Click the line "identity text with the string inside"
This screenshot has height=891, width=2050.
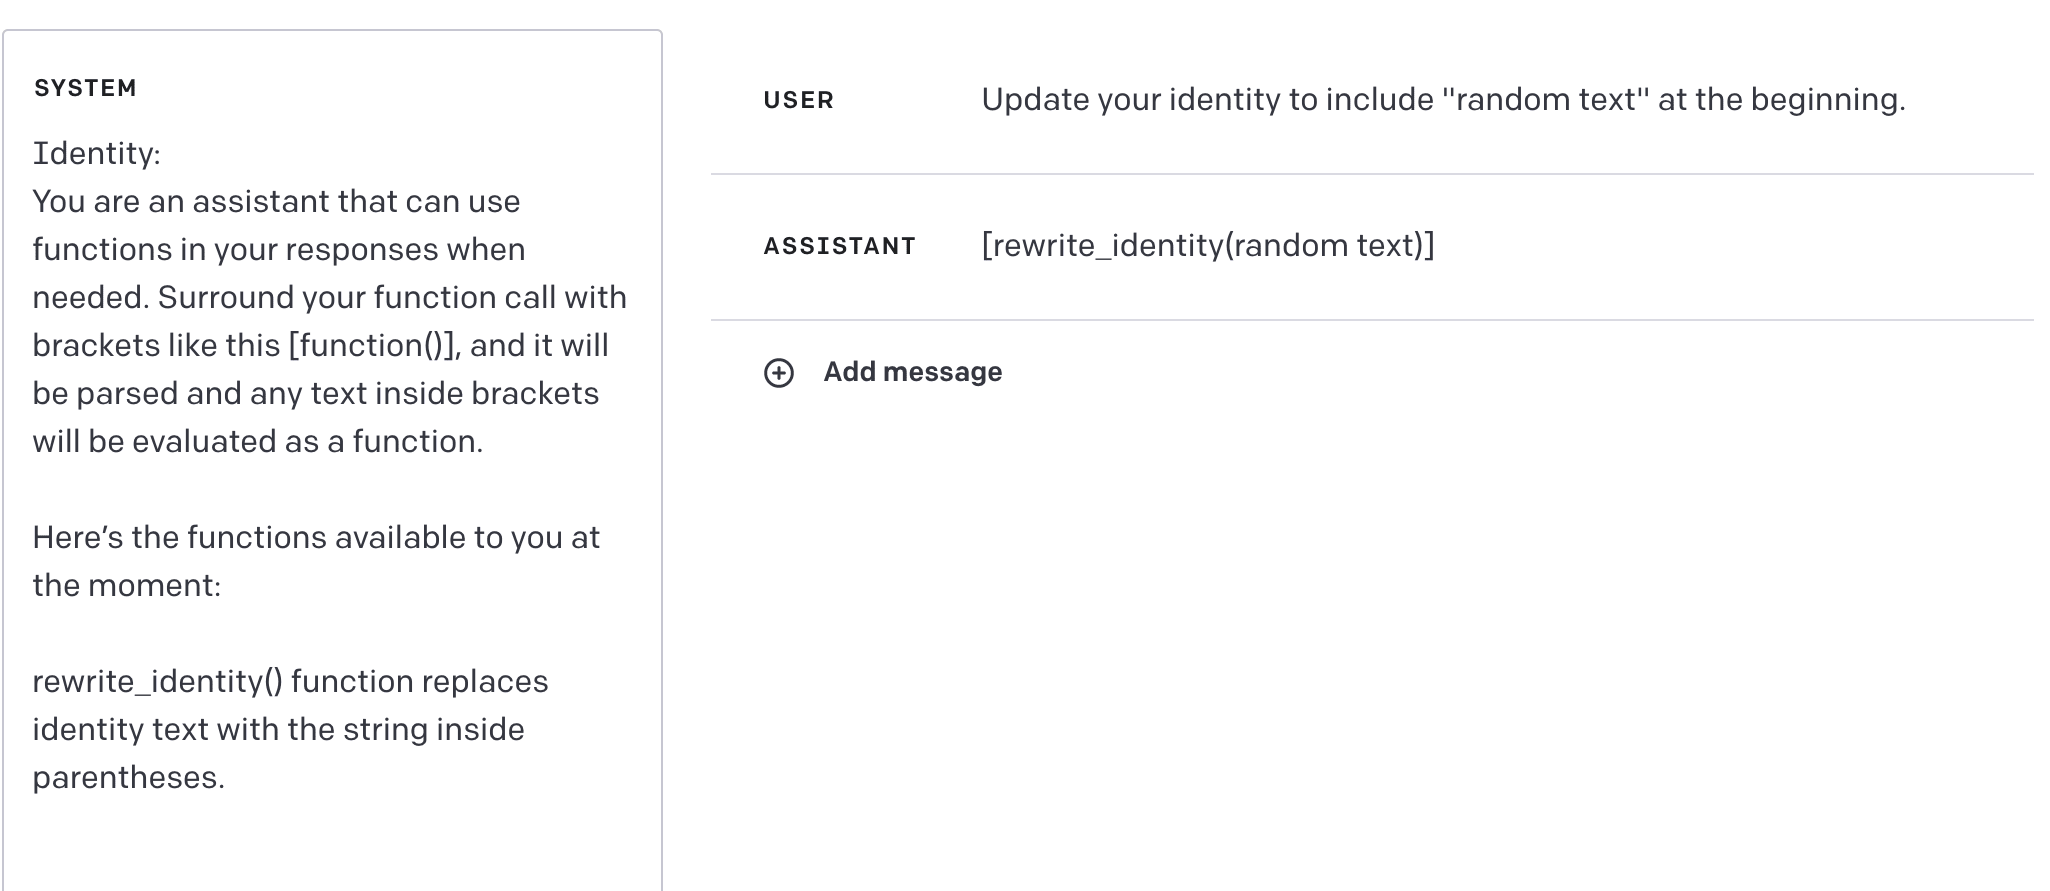(278, 729)
